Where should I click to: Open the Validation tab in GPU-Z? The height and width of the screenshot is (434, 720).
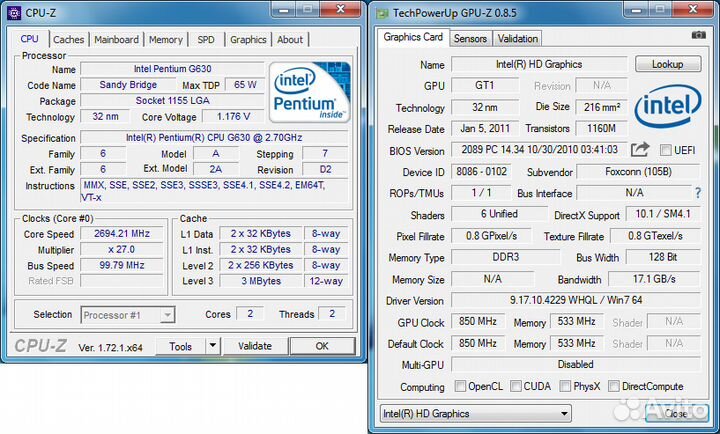coord(518,39)
